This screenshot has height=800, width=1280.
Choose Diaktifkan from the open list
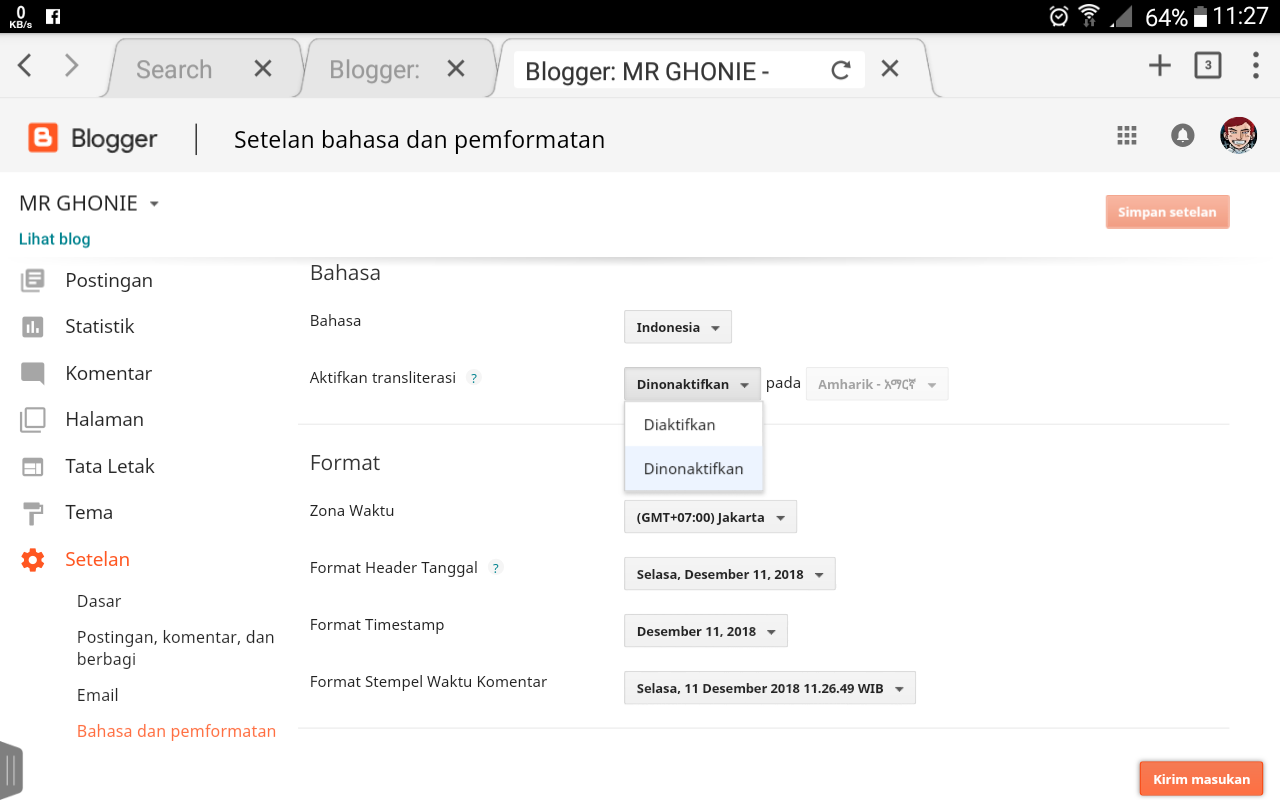[x=694, y=424]
